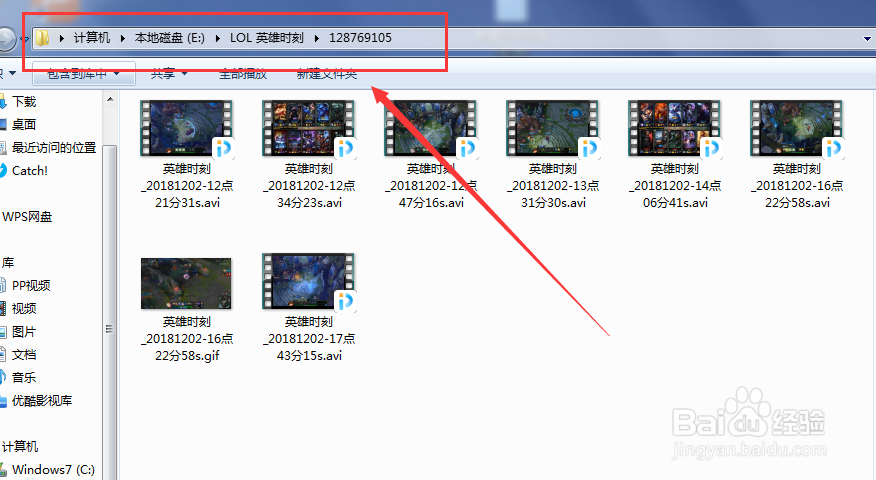This screenshot has width=876, height=480.
Task: Click the navigation pane scrollbar thumb
Action: pos(110,313)
